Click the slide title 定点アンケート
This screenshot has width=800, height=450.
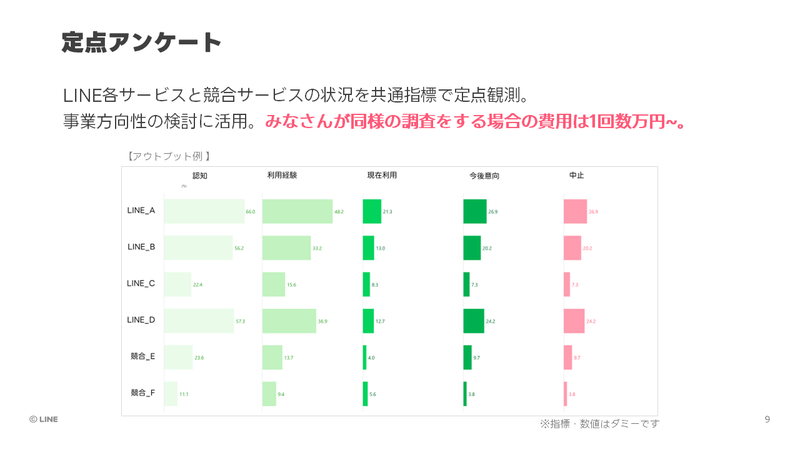(141, 42)
